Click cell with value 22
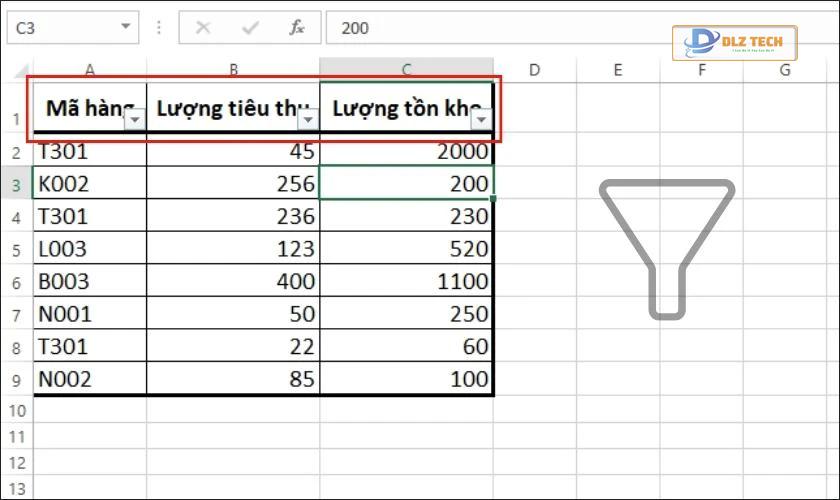Viewport: 840px width, 500px height. click(x=233, y=346)
